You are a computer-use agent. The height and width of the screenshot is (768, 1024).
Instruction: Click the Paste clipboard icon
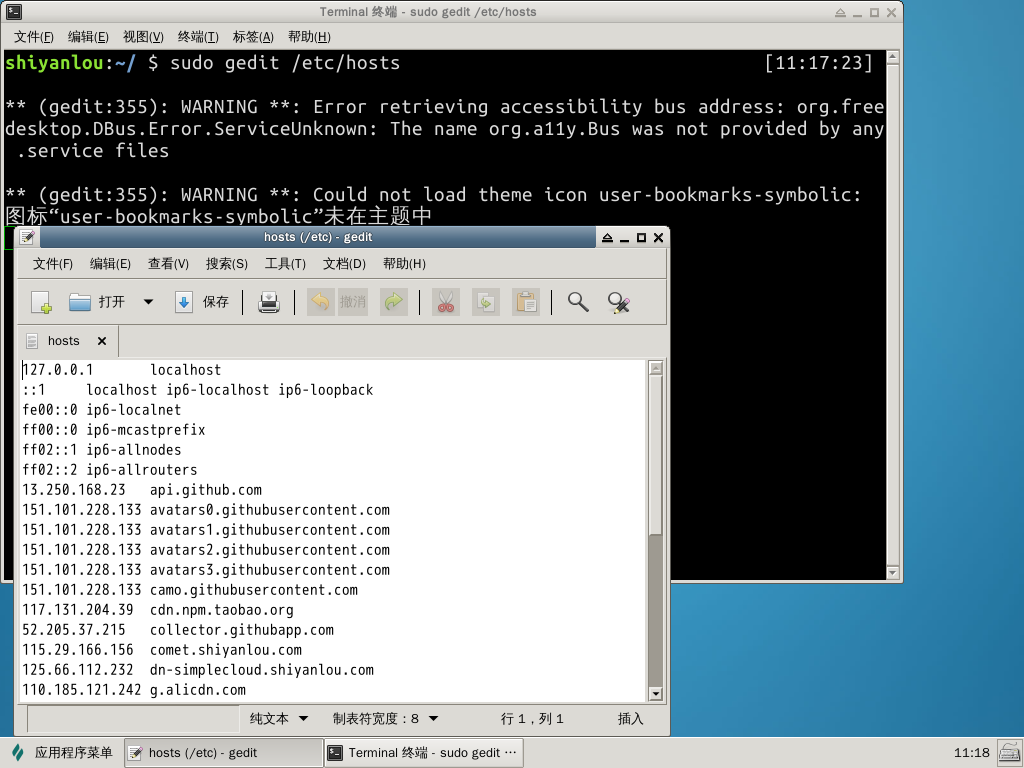click(x=526, y=302)
